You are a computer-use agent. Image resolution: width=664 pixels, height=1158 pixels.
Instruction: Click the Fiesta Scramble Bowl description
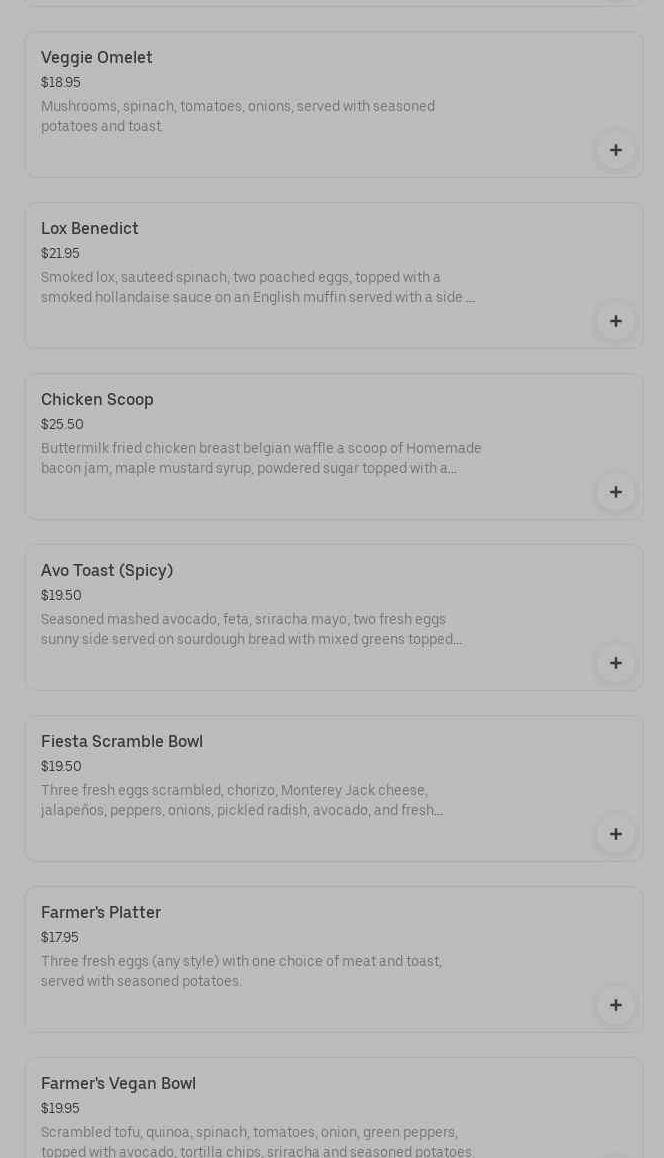(x=242, y=800)
